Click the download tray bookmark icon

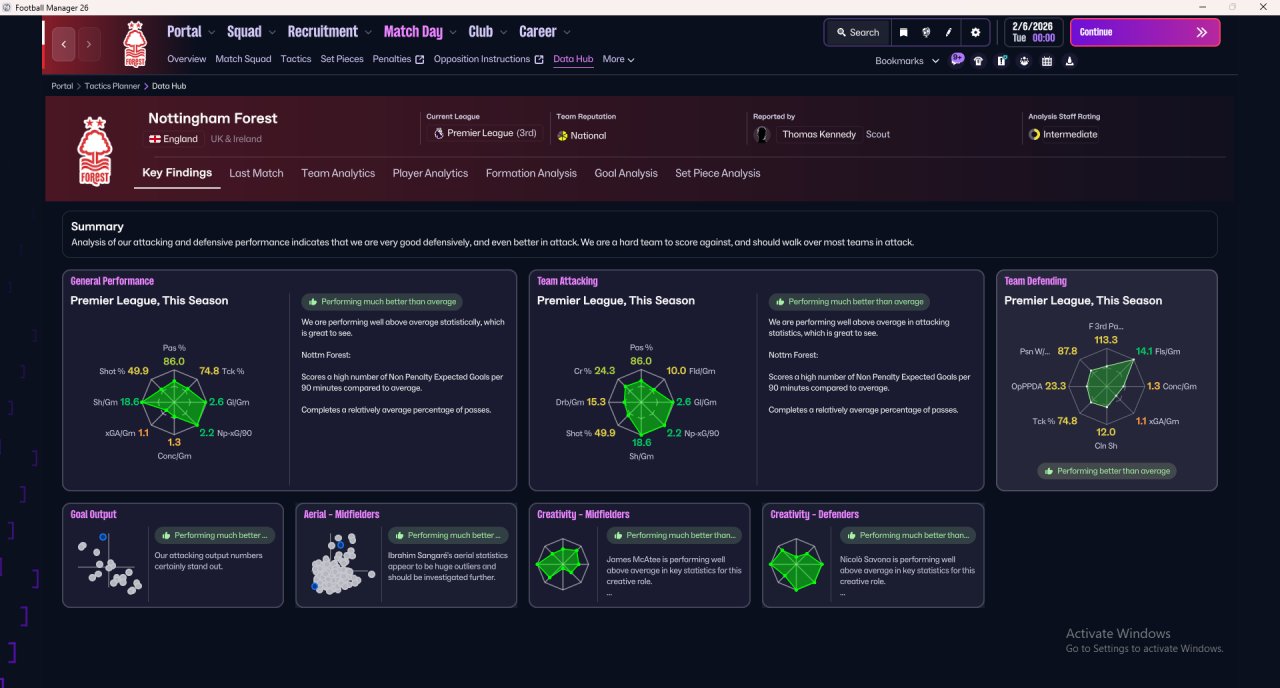(1070, 61)
